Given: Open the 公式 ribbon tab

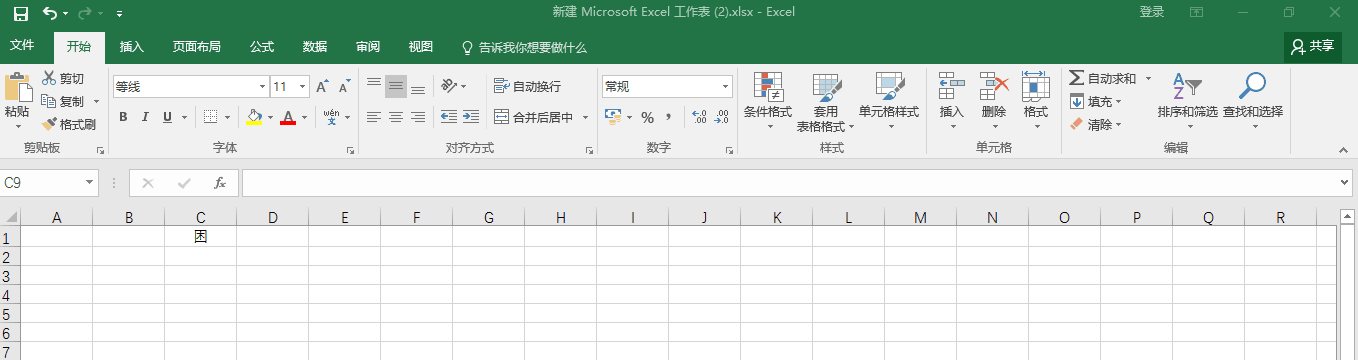Looking at the screenshot, I should point(262,47).
